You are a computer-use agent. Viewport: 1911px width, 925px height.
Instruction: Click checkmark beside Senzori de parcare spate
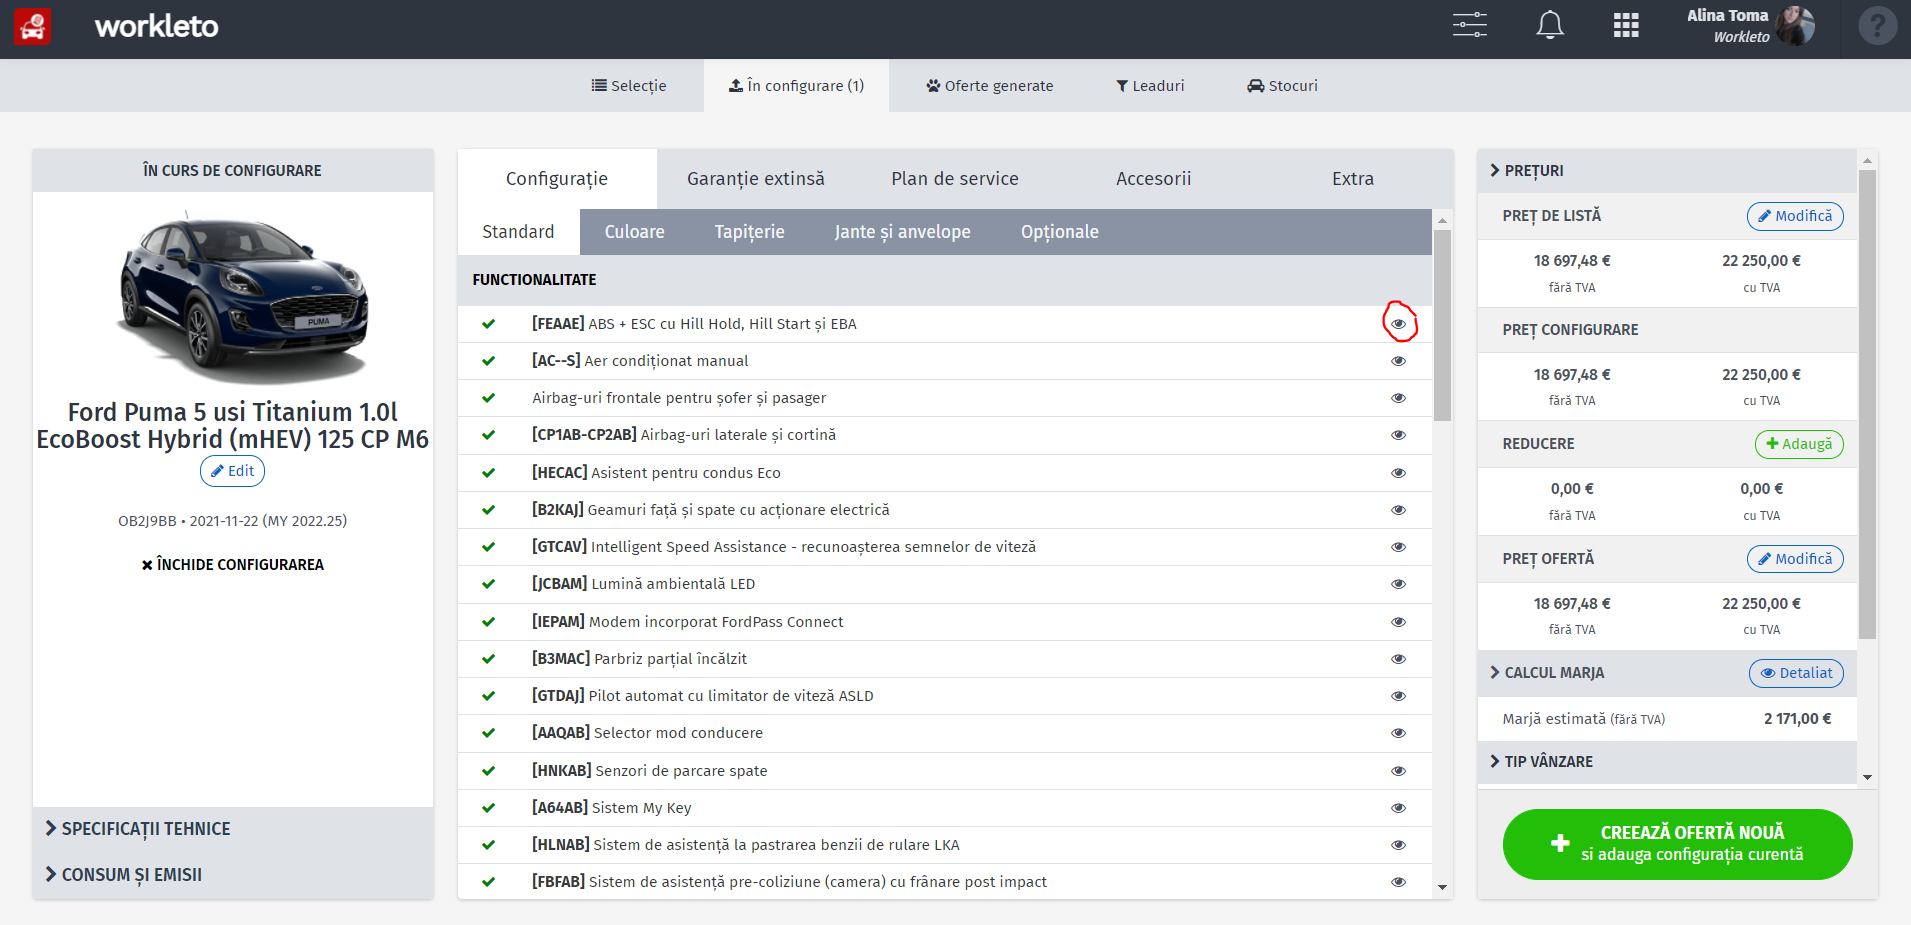(488, 771)
